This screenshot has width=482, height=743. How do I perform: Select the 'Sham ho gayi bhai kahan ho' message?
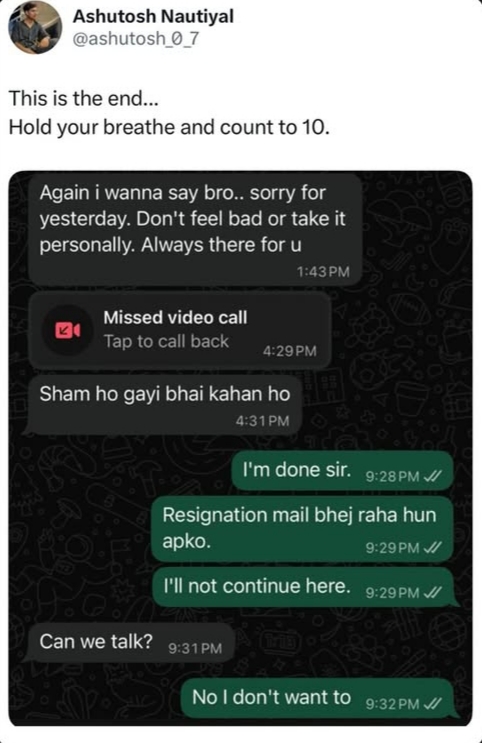[164, 406]
